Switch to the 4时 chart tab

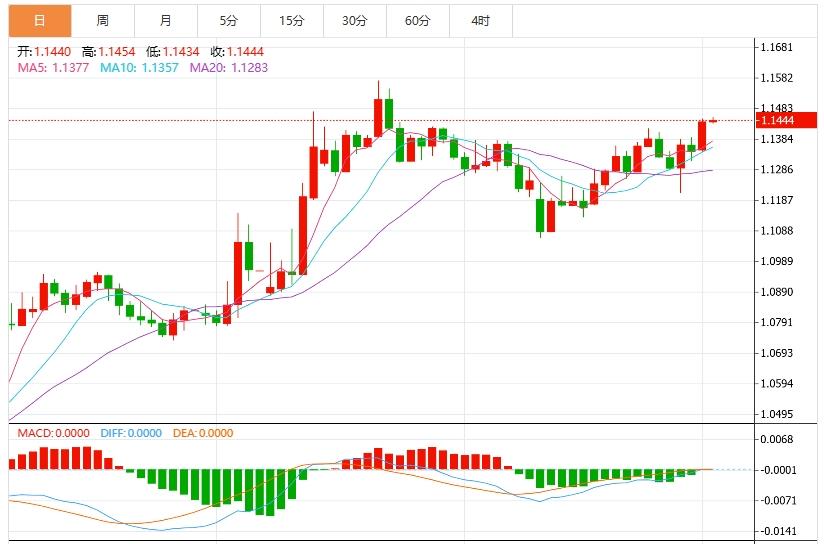coord(481,20)
